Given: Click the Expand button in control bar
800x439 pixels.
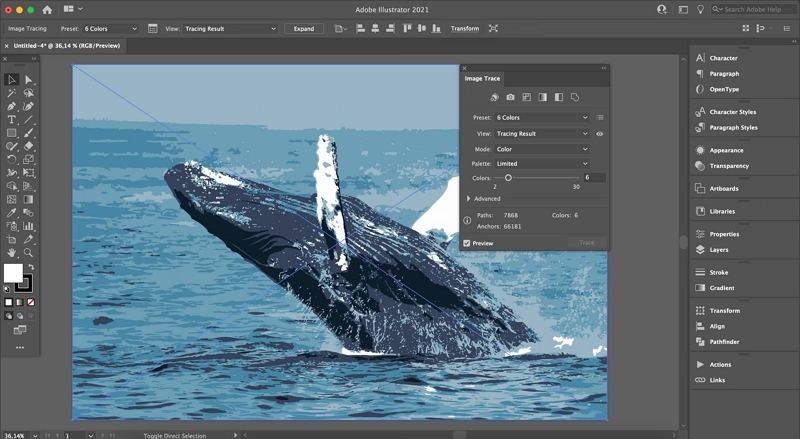Looking at the screenshot, I should tap(303, 29).
